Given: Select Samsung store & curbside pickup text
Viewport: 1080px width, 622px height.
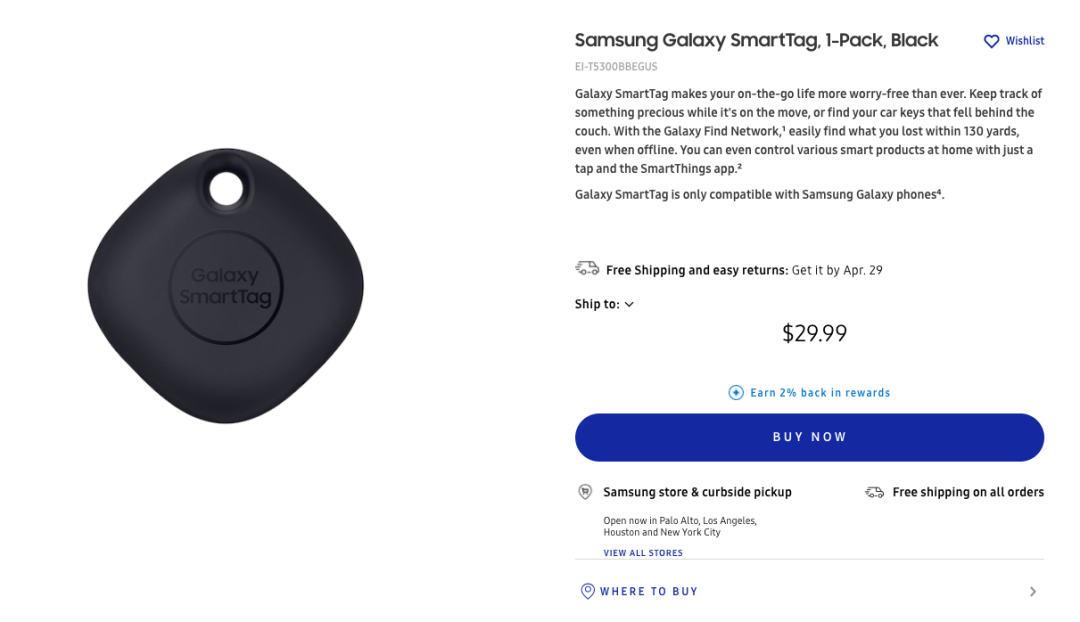Looking at the screenshot, I should (x=697, y=492).
